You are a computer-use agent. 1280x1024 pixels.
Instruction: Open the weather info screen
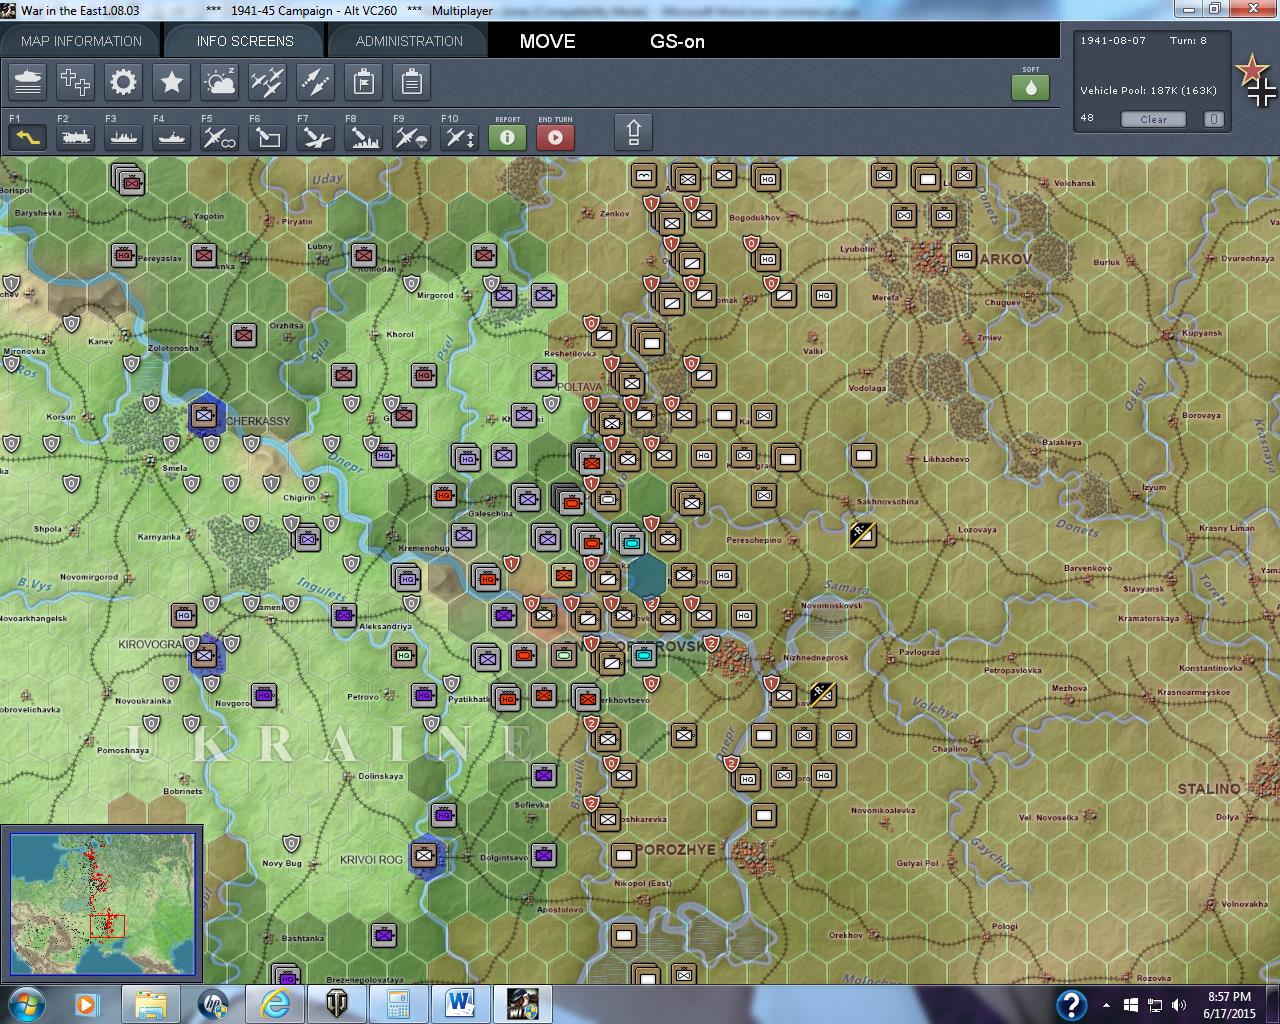click(219, 82)
